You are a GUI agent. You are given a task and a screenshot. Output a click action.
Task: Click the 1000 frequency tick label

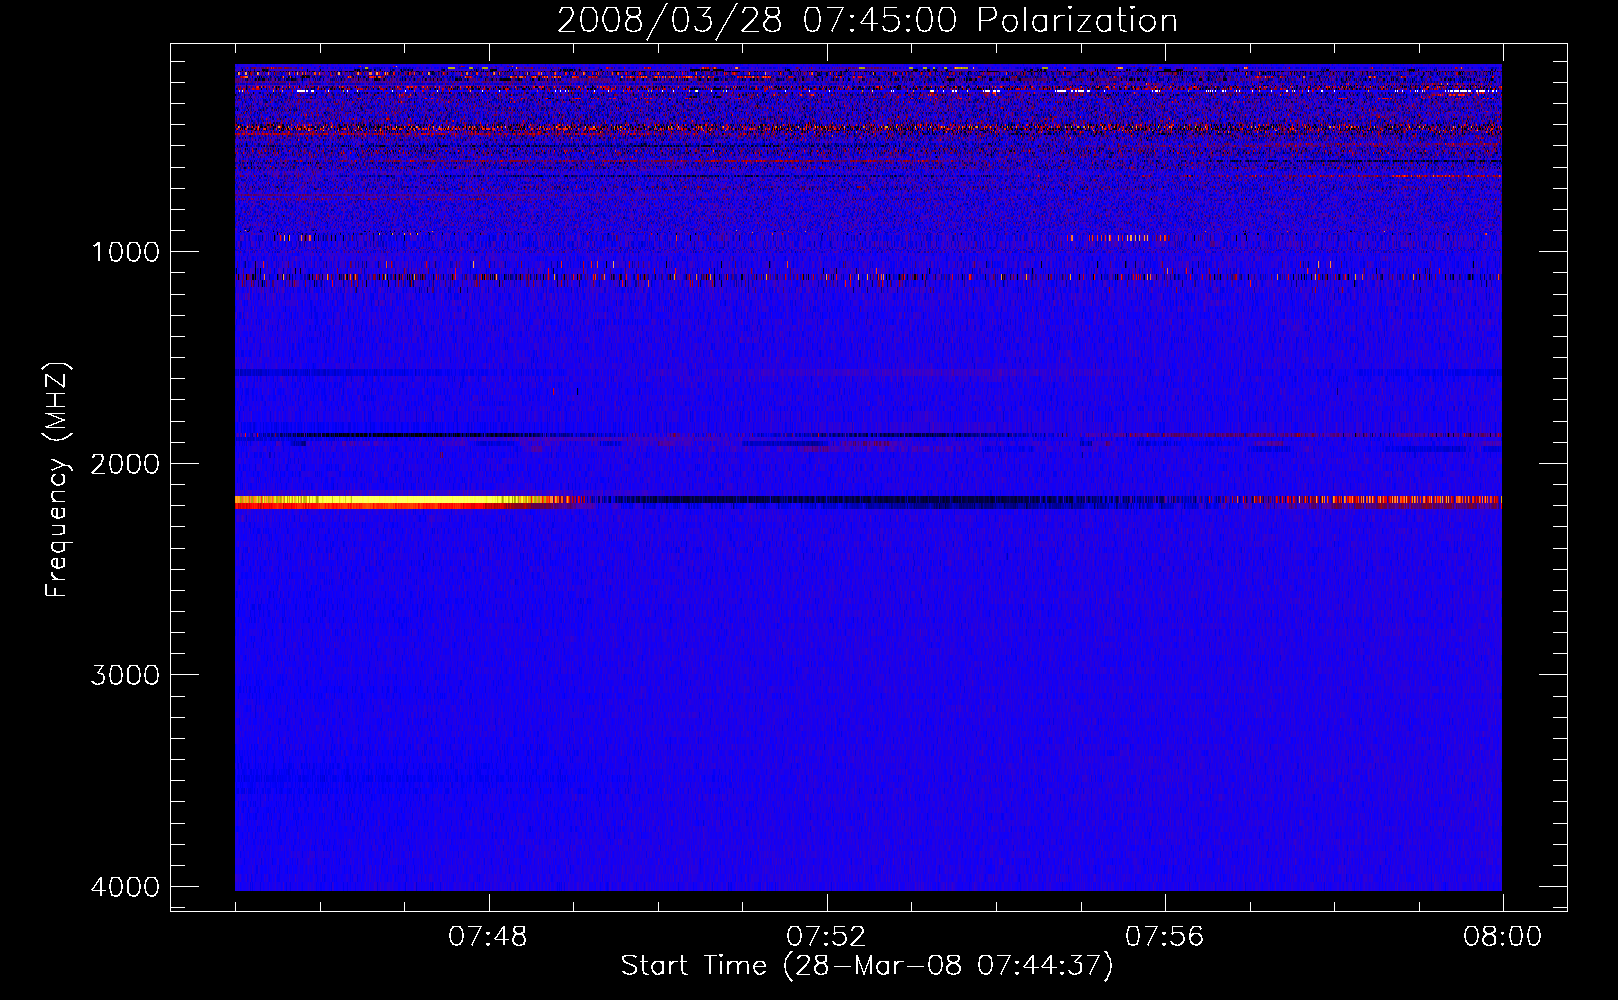tap(126, 252)
